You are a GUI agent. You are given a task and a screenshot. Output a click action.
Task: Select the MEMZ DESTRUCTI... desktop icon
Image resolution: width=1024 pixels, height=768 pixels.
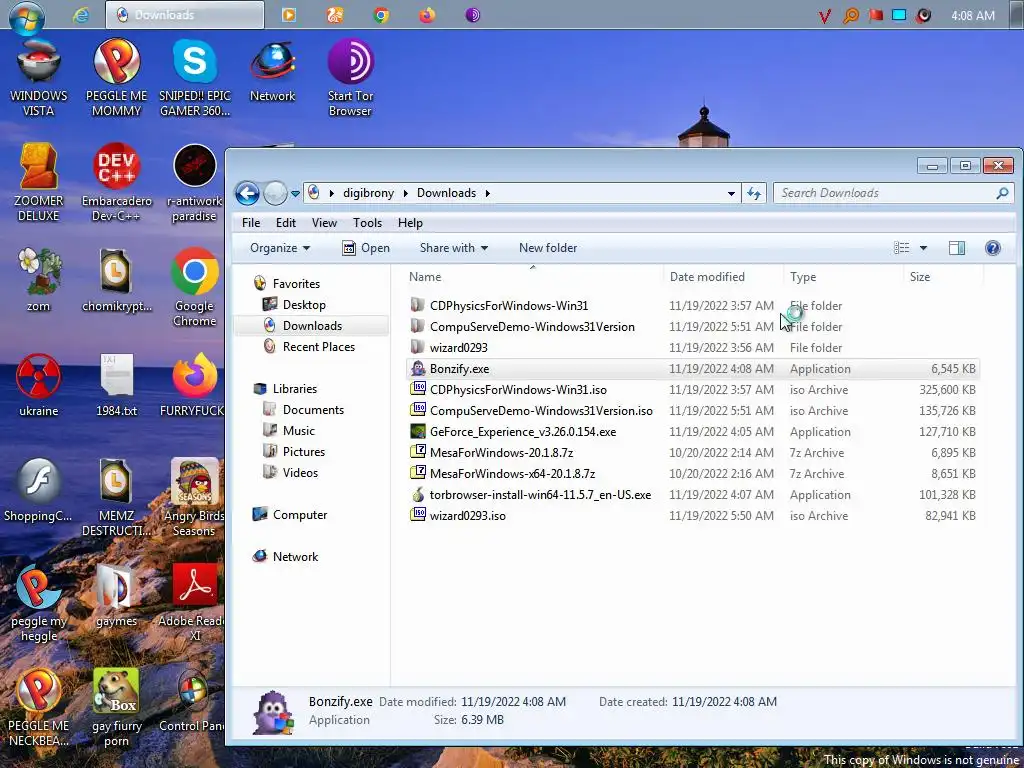pyautogui.click(x=116, y=498)
